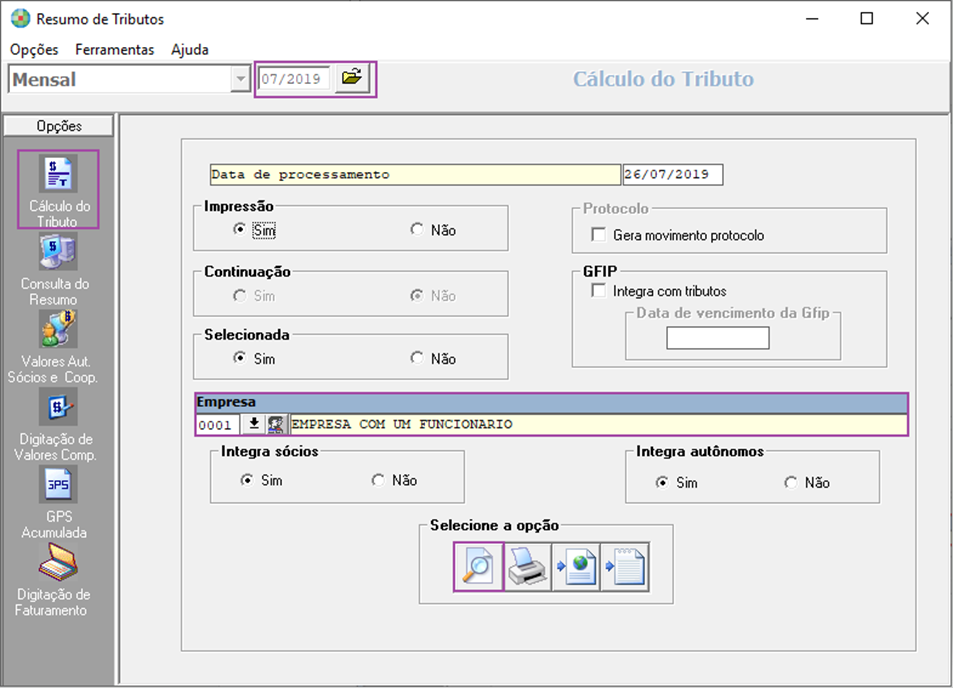Select Não under Impressão
This screenshot has height=688, width=953.
point(417,230)
